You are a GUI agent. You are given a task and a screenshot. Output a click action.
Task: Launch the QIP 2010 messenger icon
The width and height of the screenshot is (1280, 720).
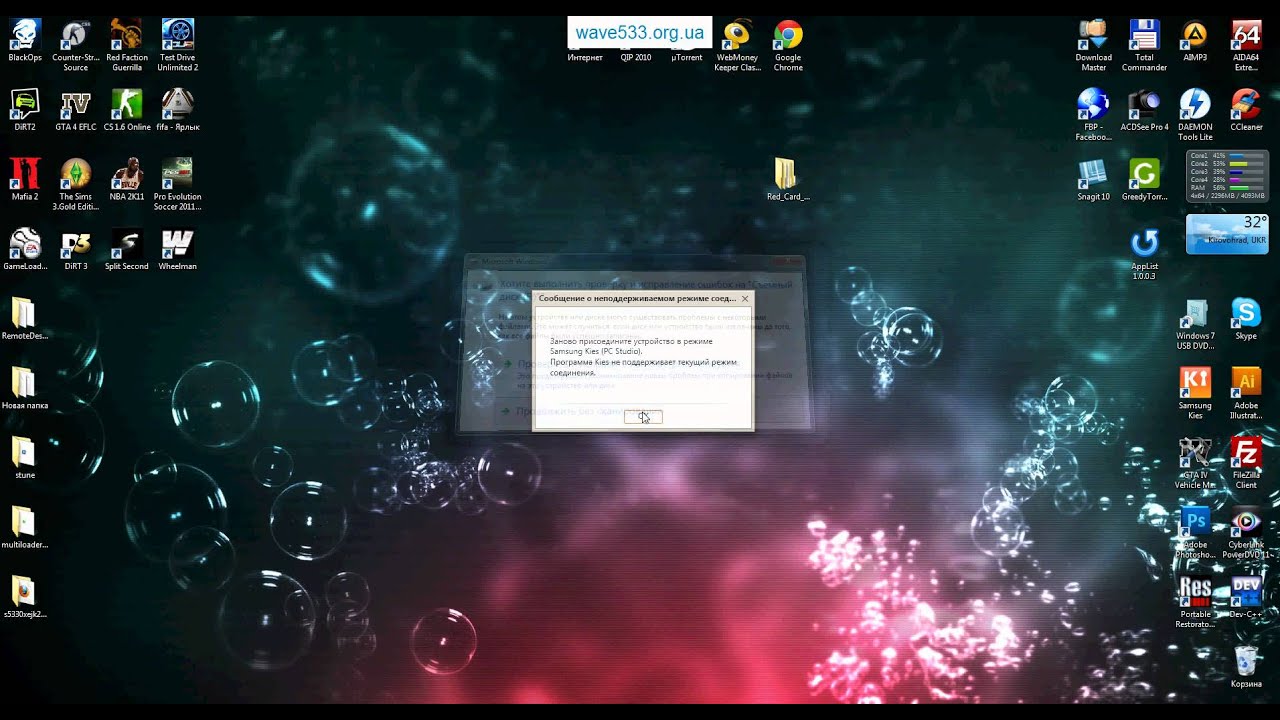click(x=636, y=57)
